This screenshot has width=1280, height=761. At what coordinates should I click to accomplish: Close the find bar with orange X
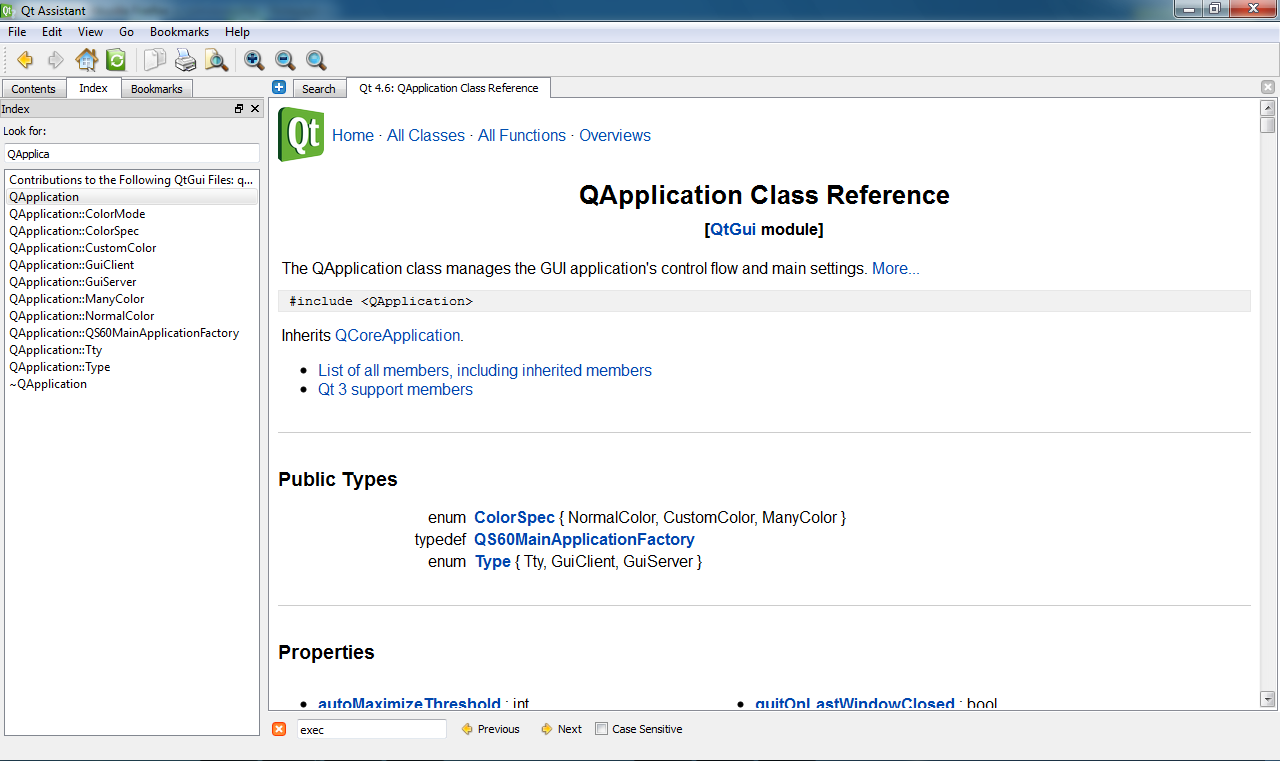(279, 729)
